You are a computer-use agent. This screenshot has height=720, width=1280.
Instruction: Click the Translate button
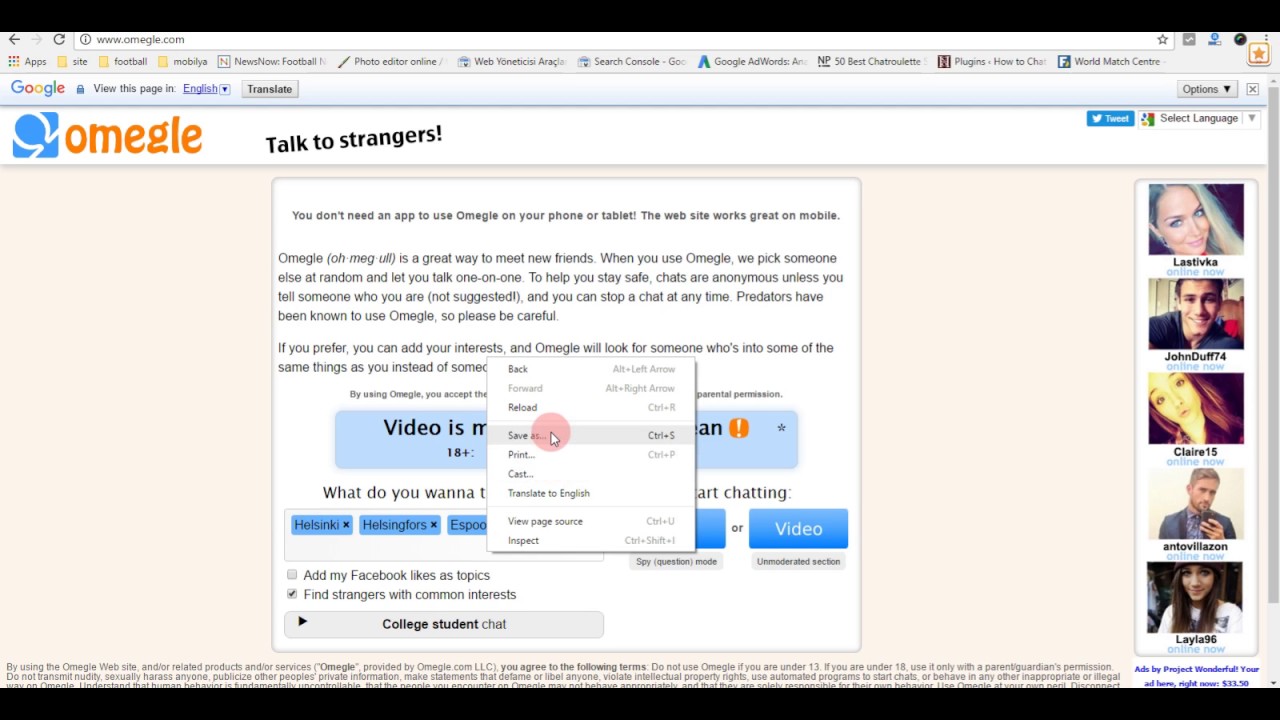[270, 89]
